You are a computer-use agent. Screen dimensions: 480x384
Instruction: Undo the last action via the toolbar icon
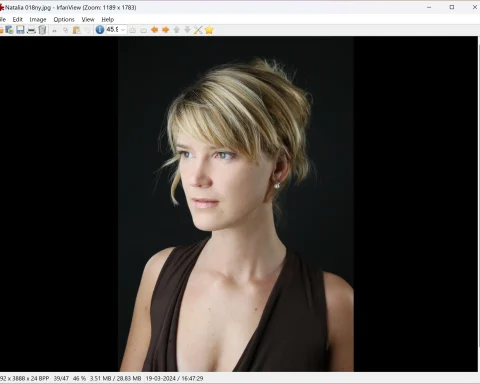tap(87, 30)
